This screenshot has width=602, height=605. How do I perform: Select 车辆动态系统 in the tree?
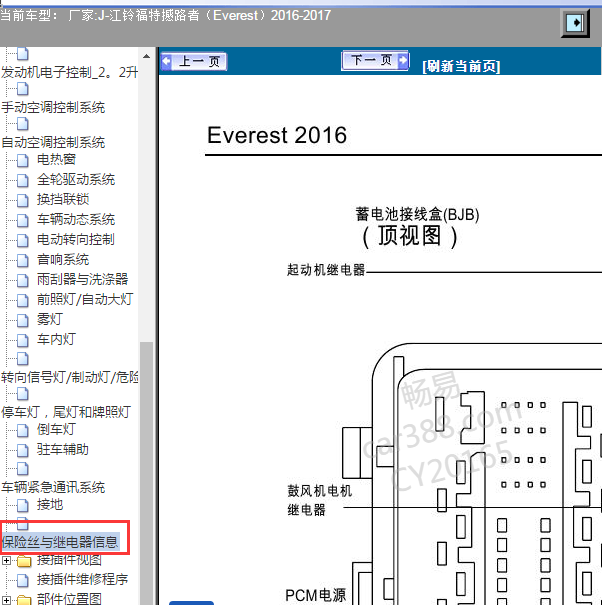76,220
